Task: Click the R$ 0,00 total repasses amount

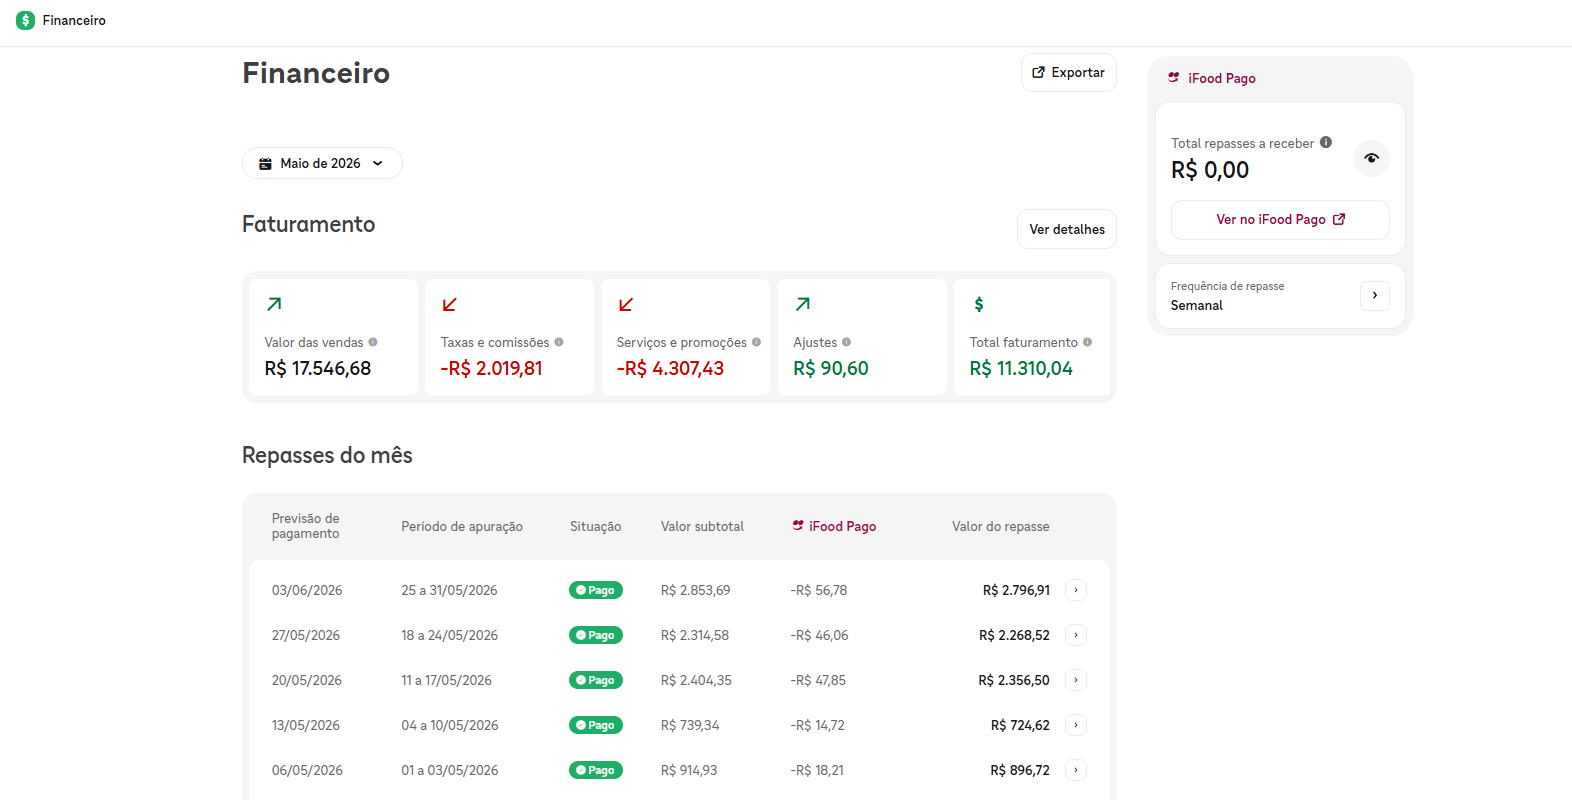Action: pos(1210,170)
